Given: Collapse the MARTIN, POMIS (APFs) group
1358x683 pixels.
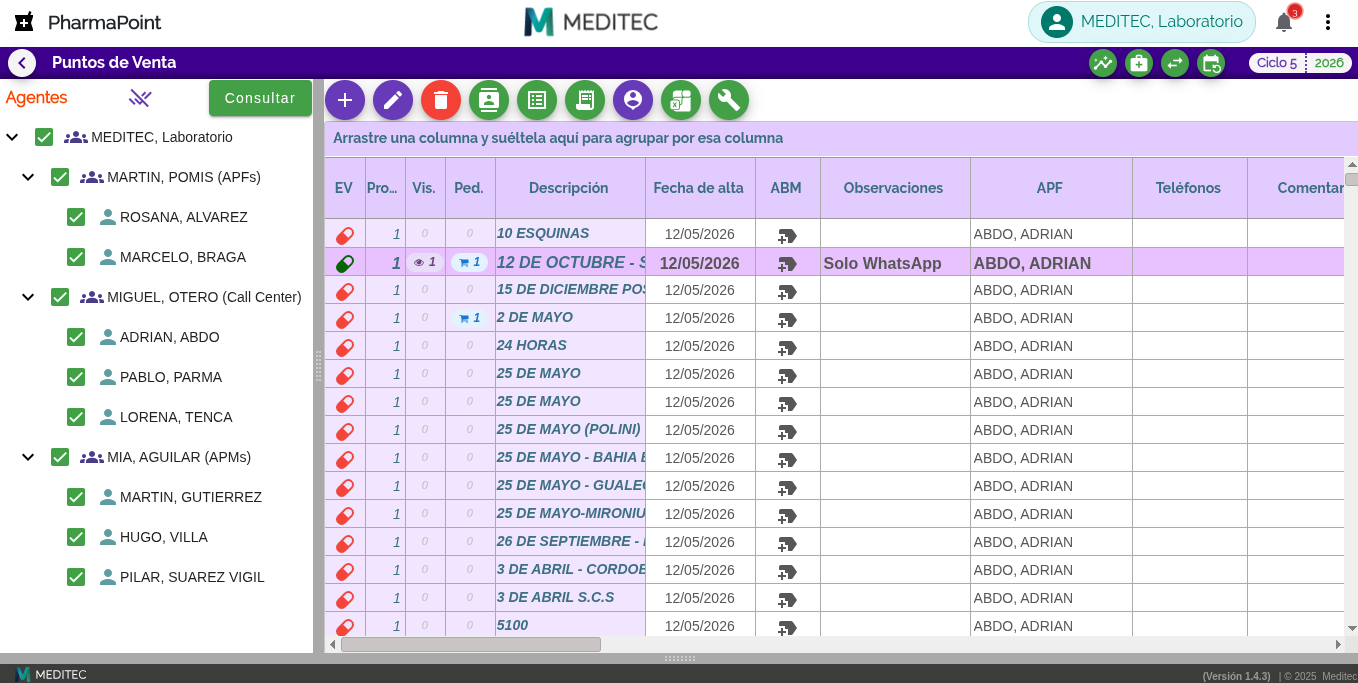Looking at the screenshot, I should (x=28, y=177).
